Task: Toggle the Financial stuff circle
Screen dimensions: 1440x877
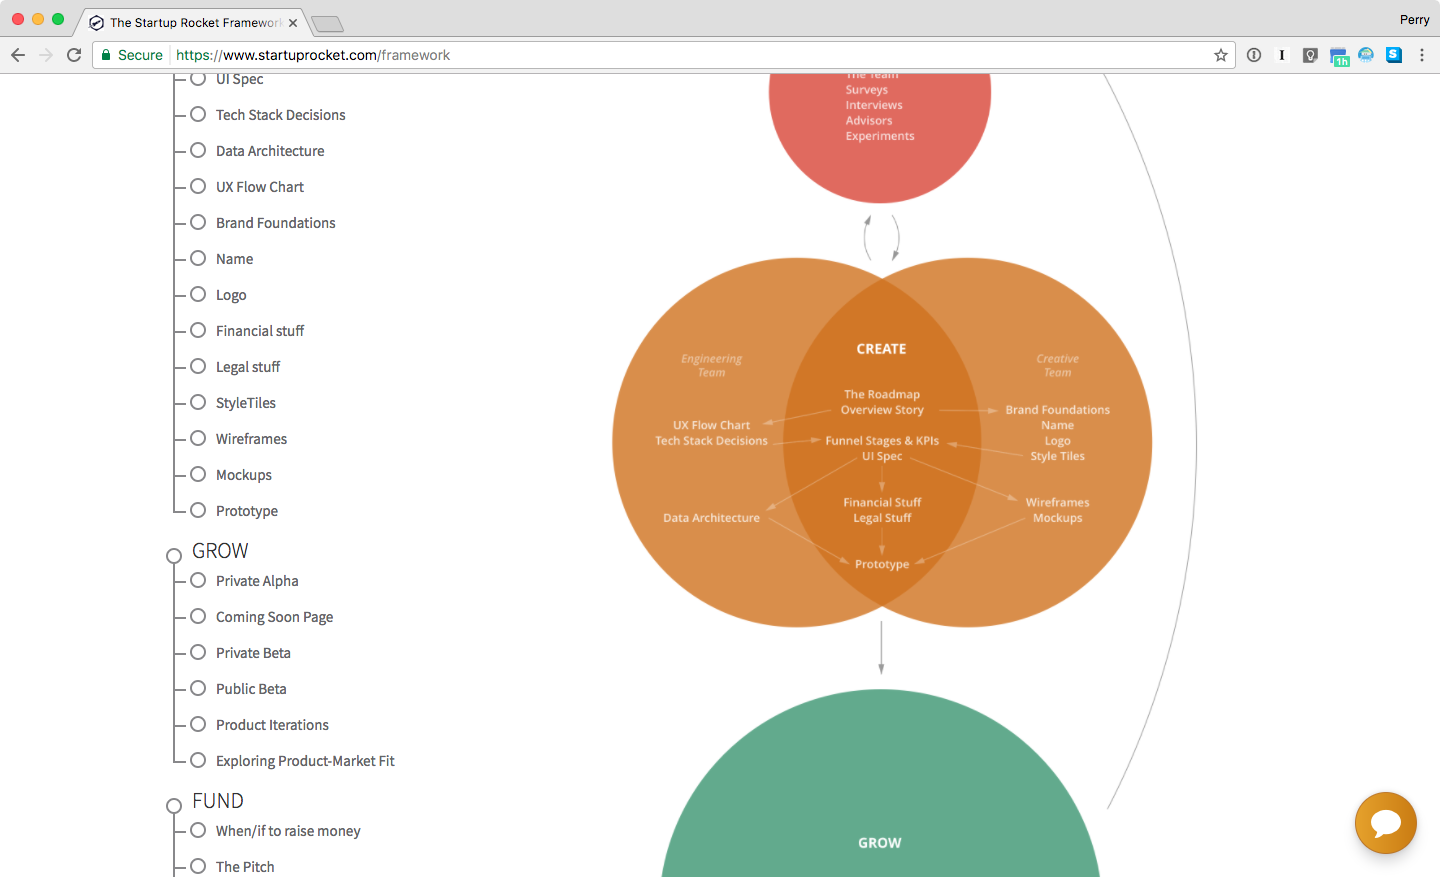Action: point(198,330)
